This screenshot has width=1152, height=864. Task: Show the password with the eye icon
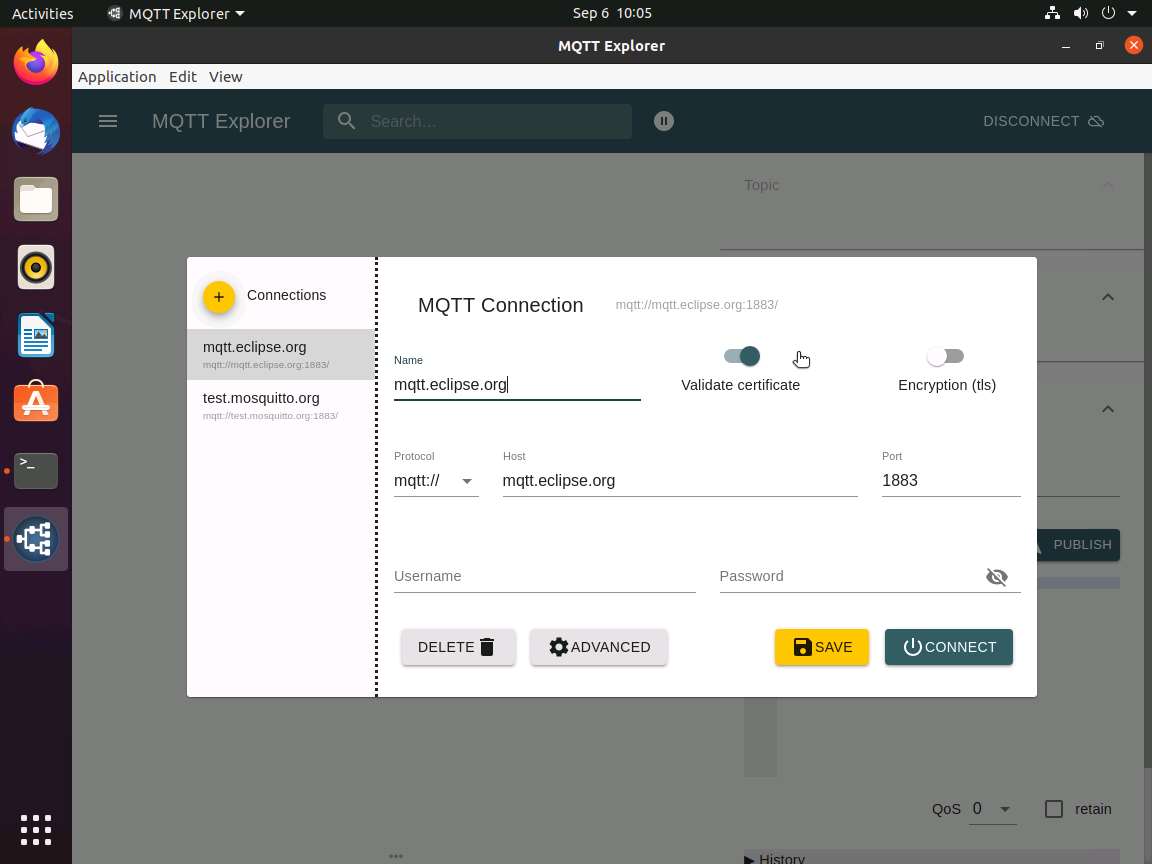coord(997,577)
